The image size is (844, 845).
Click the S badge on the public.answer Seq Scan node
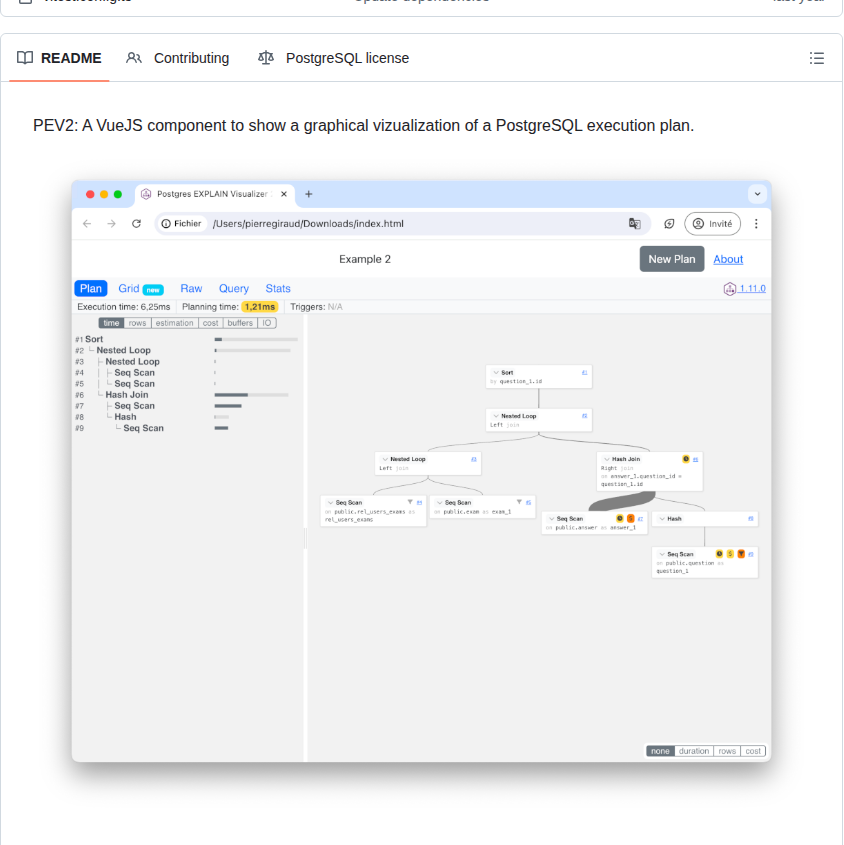629,518
